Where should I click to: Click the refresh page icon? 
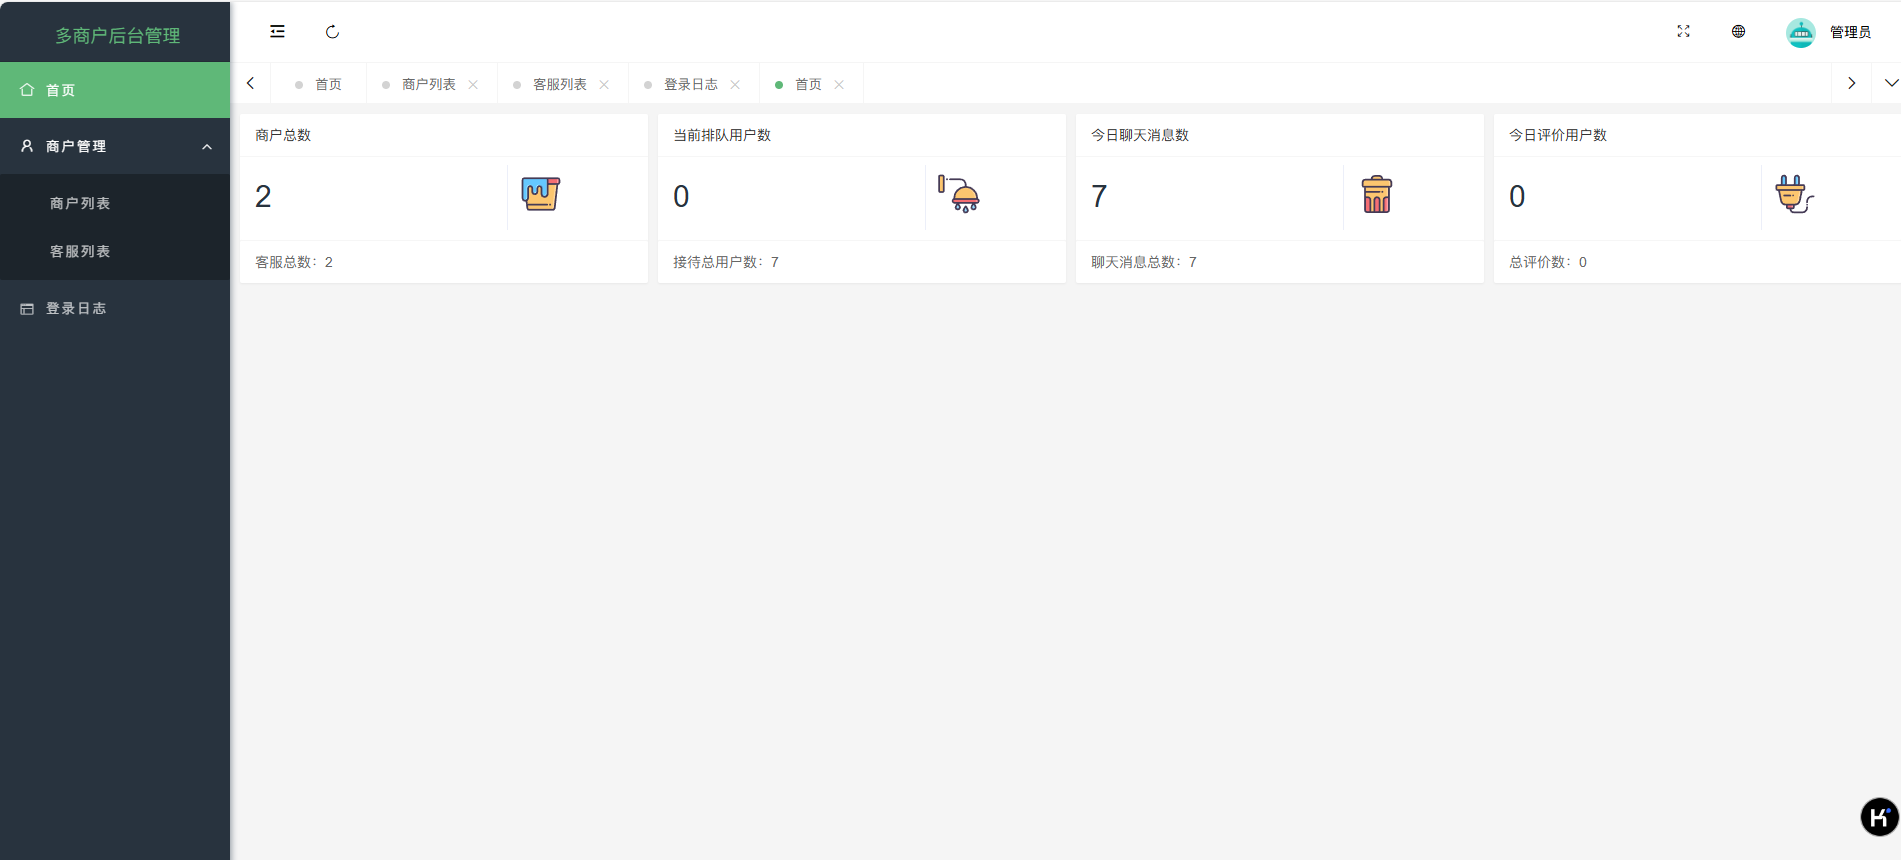(x=332, y=32)
